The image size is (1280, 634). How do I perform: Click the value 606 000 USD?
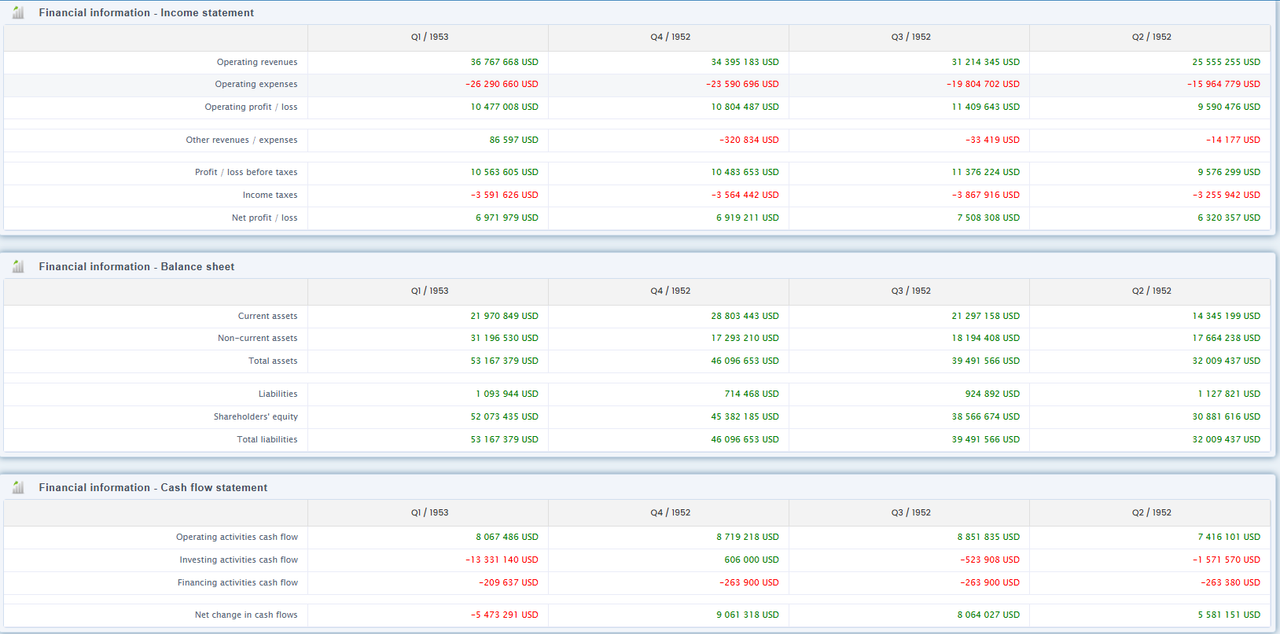click(x=752, y=560)
